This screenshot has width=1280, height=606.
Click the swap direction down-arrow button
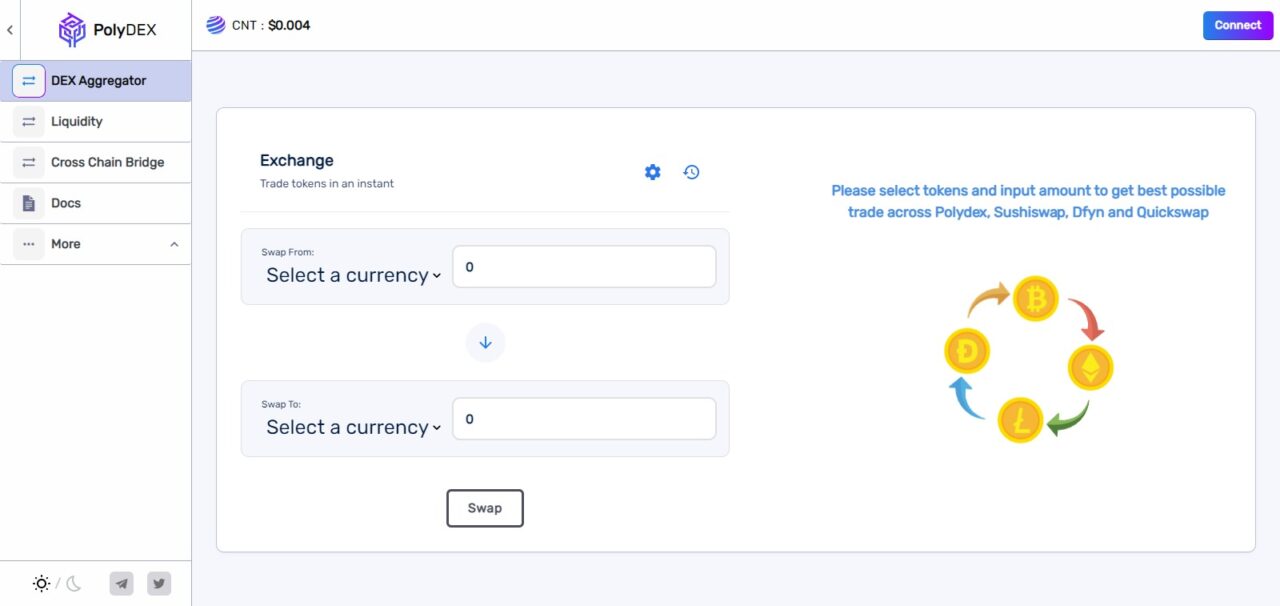(x=485, y=342)
